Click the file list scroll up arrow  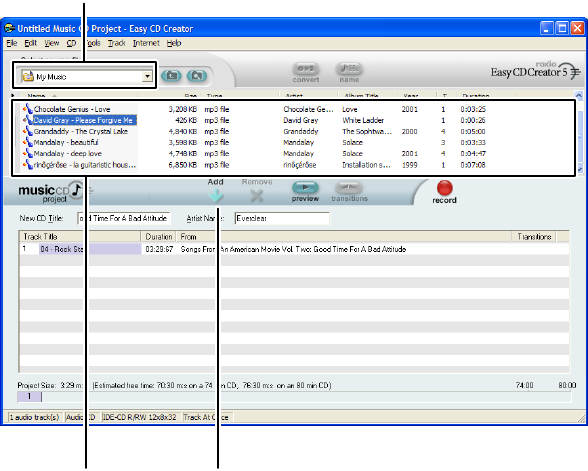click(x=579, y=95)
